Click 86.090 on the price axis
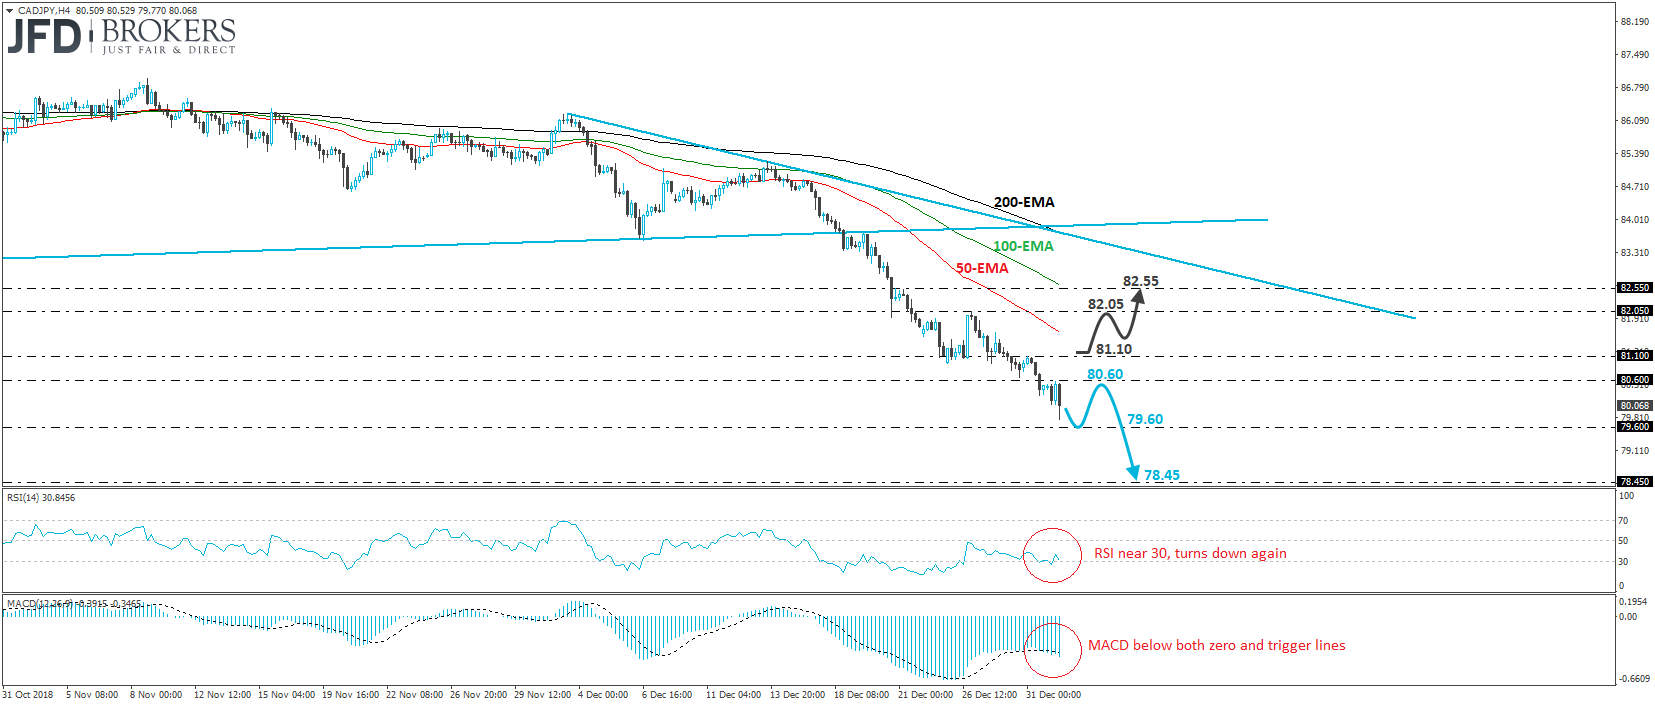The image size is (1655, 706). point(1634,120)
